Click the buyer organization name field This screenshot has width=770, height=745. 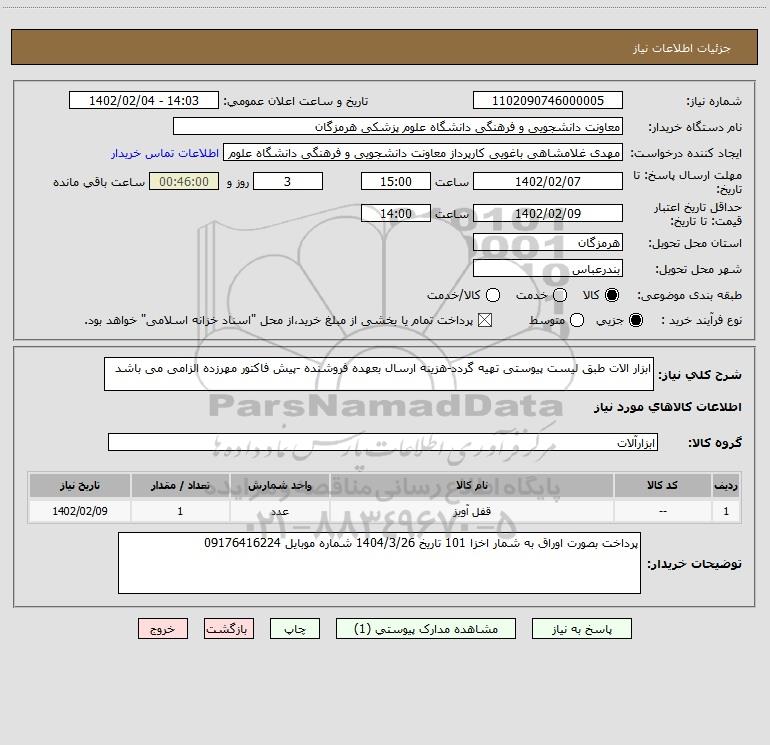pyautogui.click(x=398, y=127)
